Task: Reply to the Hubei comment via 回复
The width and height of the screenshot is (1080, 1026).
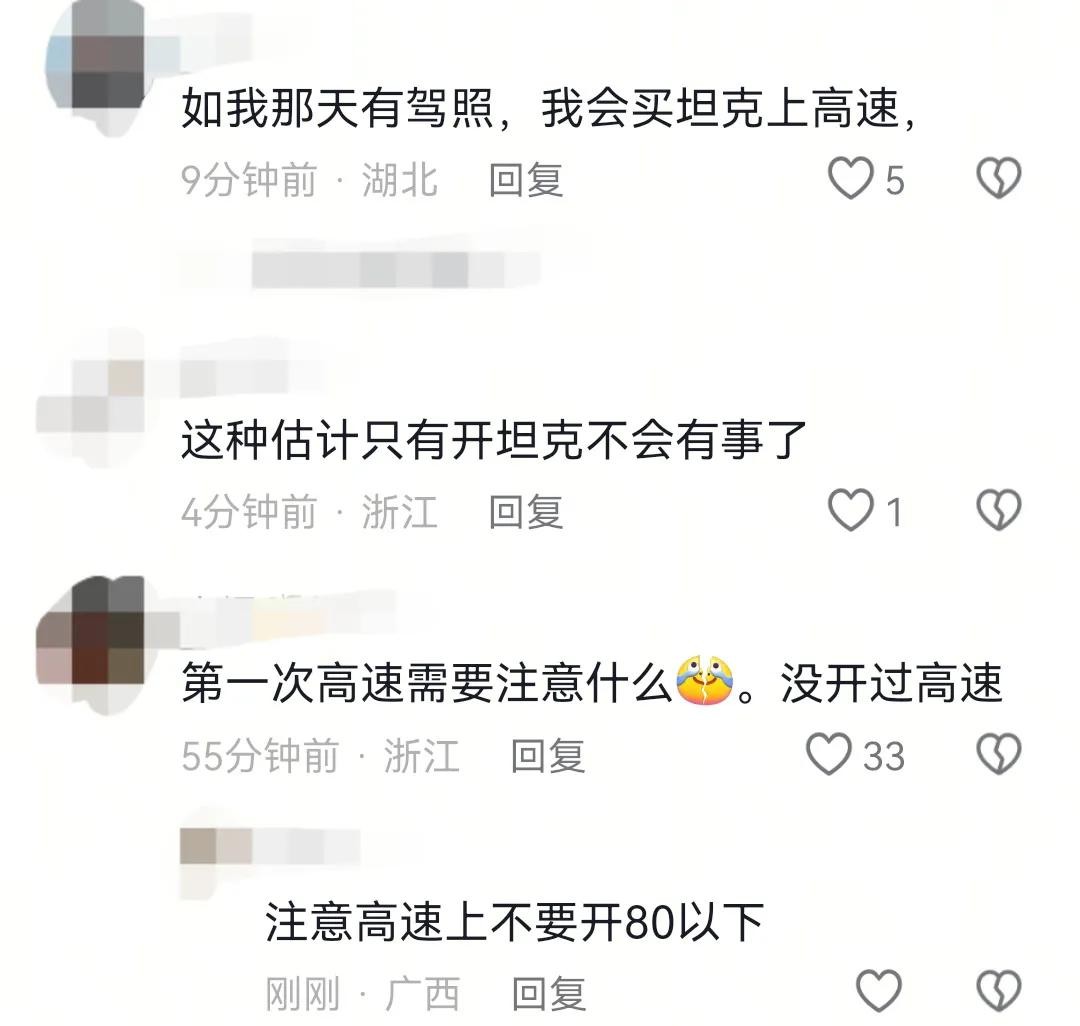Action: (526, 180)
